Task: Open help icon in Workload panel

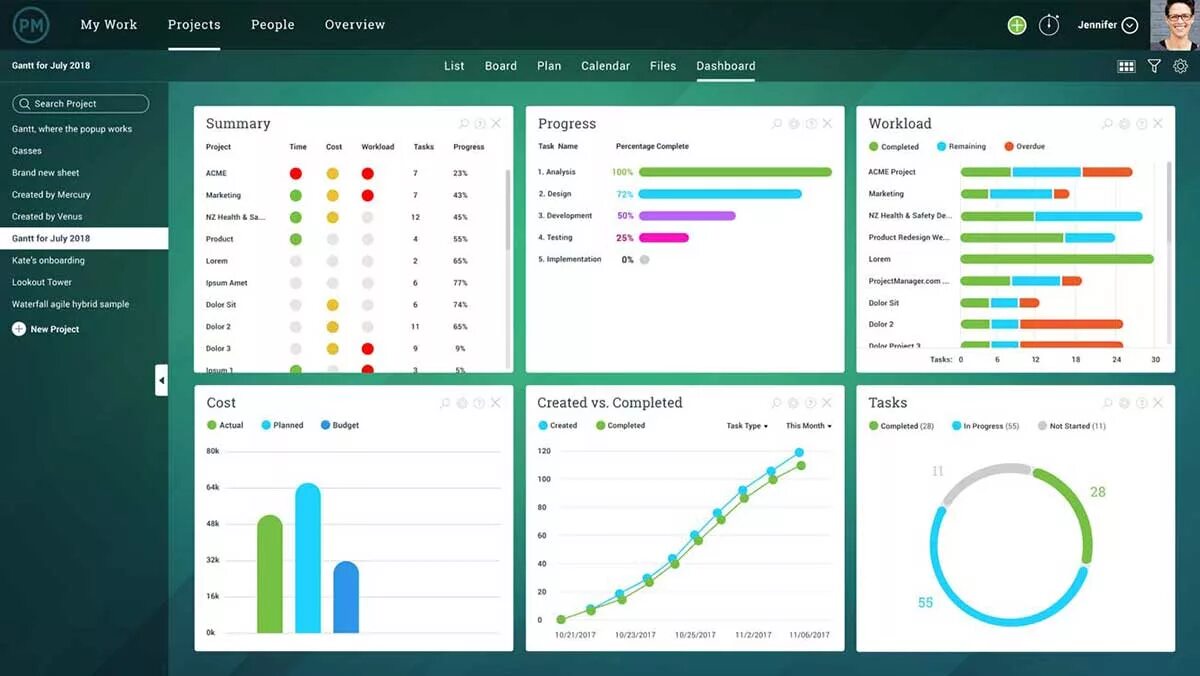Action: pos(1141,124)
